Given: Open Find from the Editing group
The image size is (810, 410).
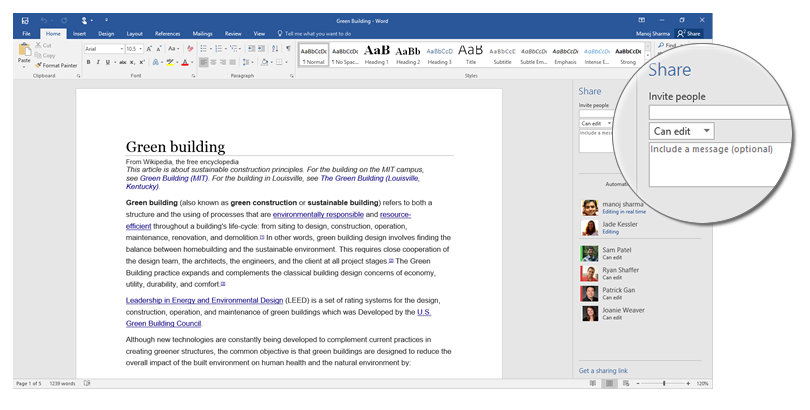Looking at the screenshot, I should (667, 45).
